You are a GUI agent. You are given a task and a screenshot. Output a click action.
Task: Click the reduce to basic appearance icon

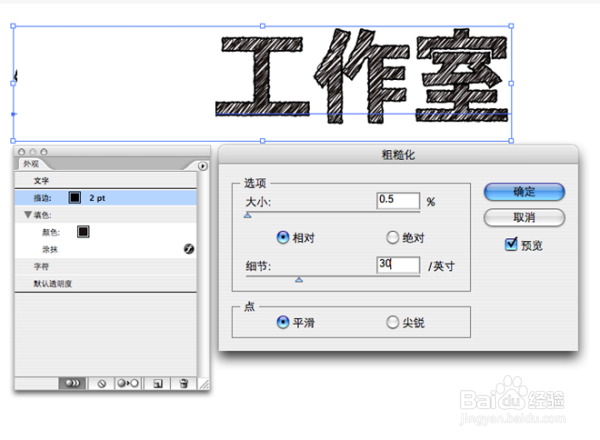pyautogui.click(x=128, y=383)
